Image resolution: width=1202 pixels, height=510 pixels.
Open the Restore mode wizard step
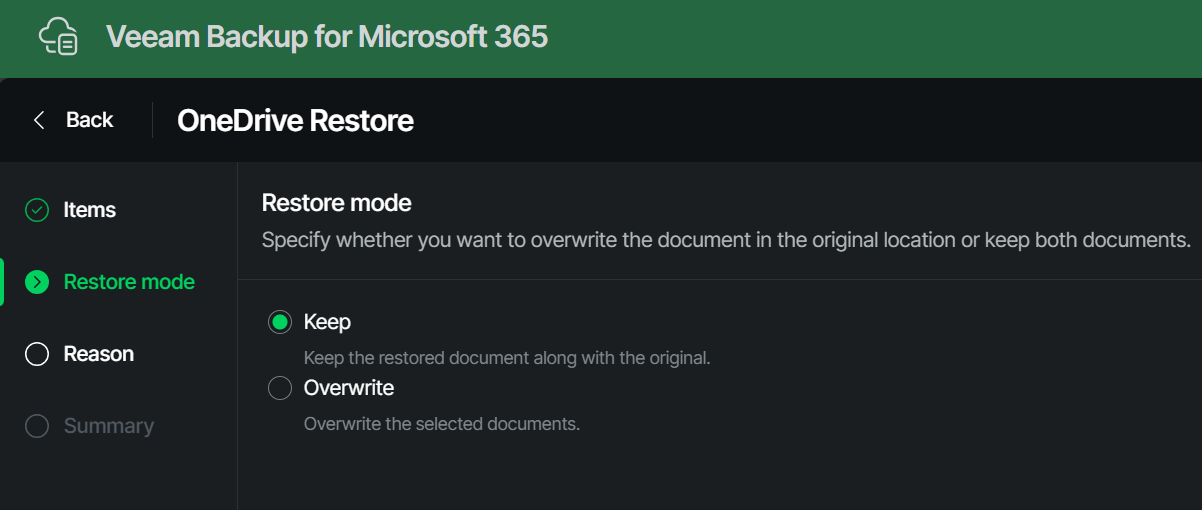[129, 282]
